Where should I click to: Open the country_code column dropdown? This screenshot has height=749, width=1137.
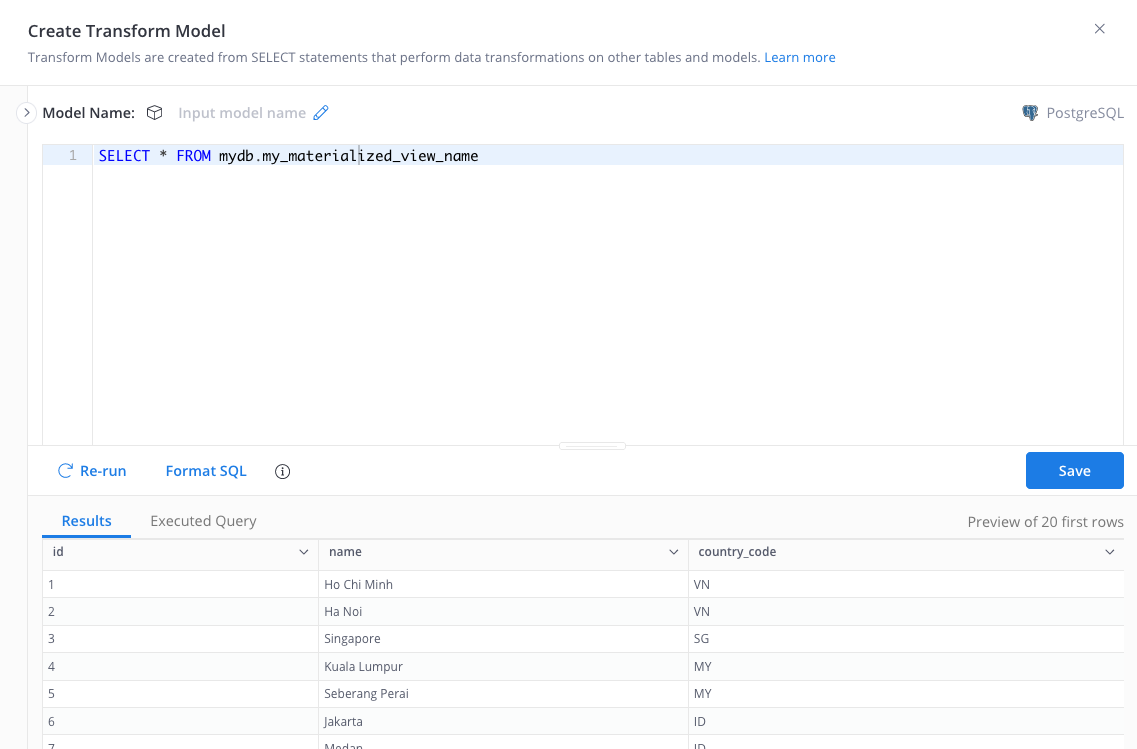[x=1109, y=552]
